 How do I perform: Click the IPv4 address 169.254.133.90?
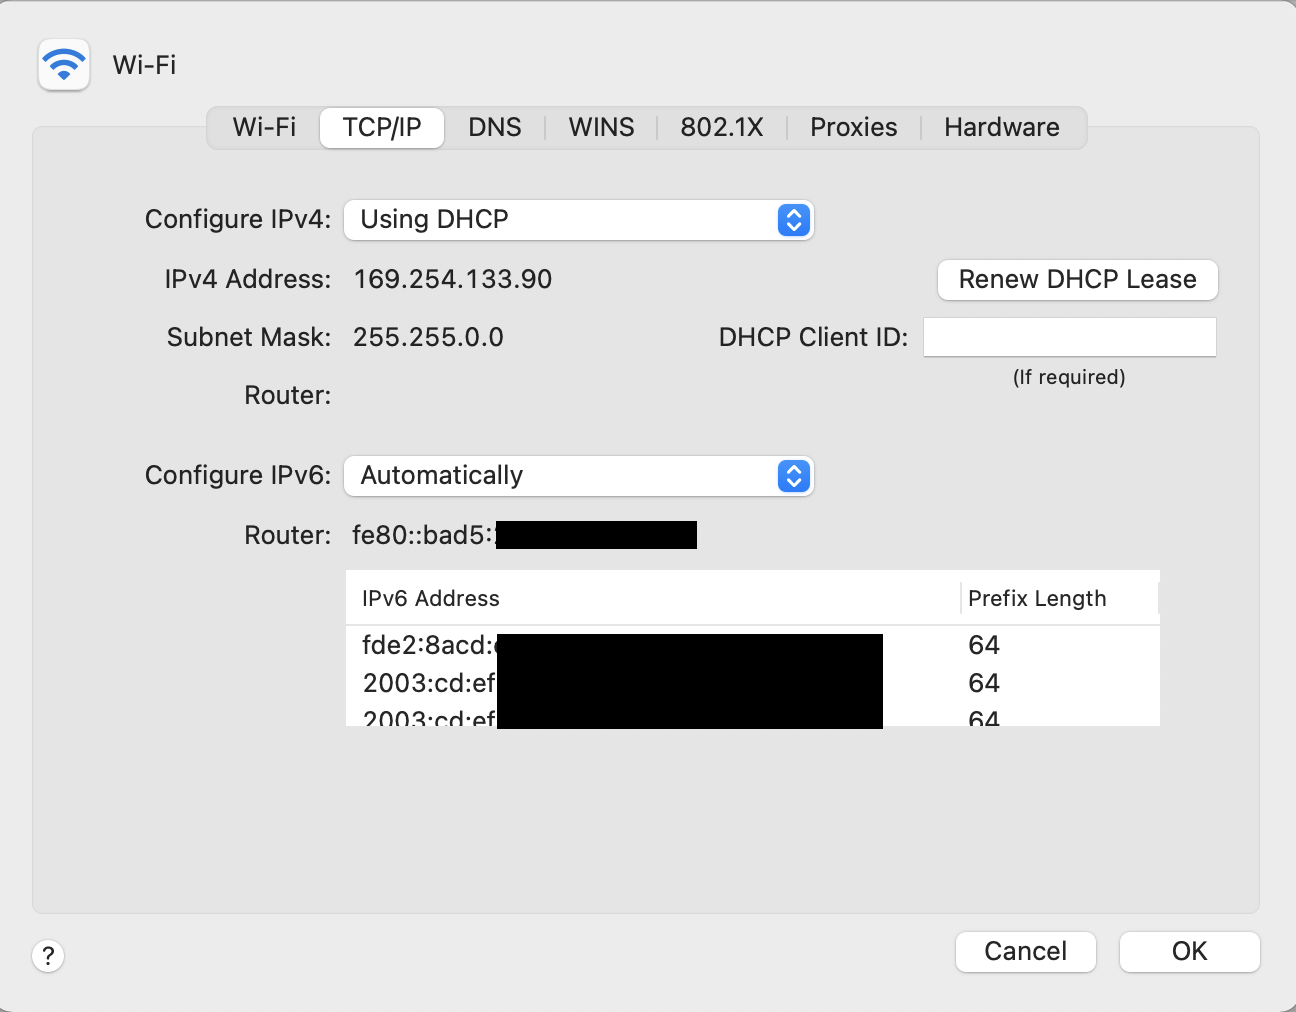453,279
